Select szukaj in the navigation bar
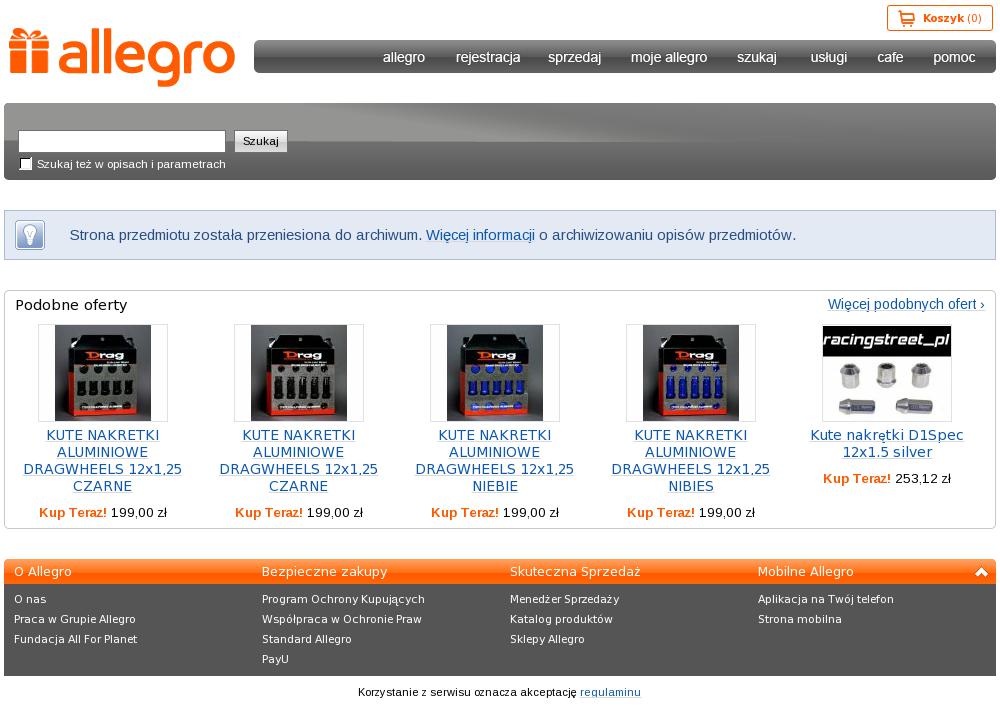The height and width of the screenshot is (712, 1000). 757,57
